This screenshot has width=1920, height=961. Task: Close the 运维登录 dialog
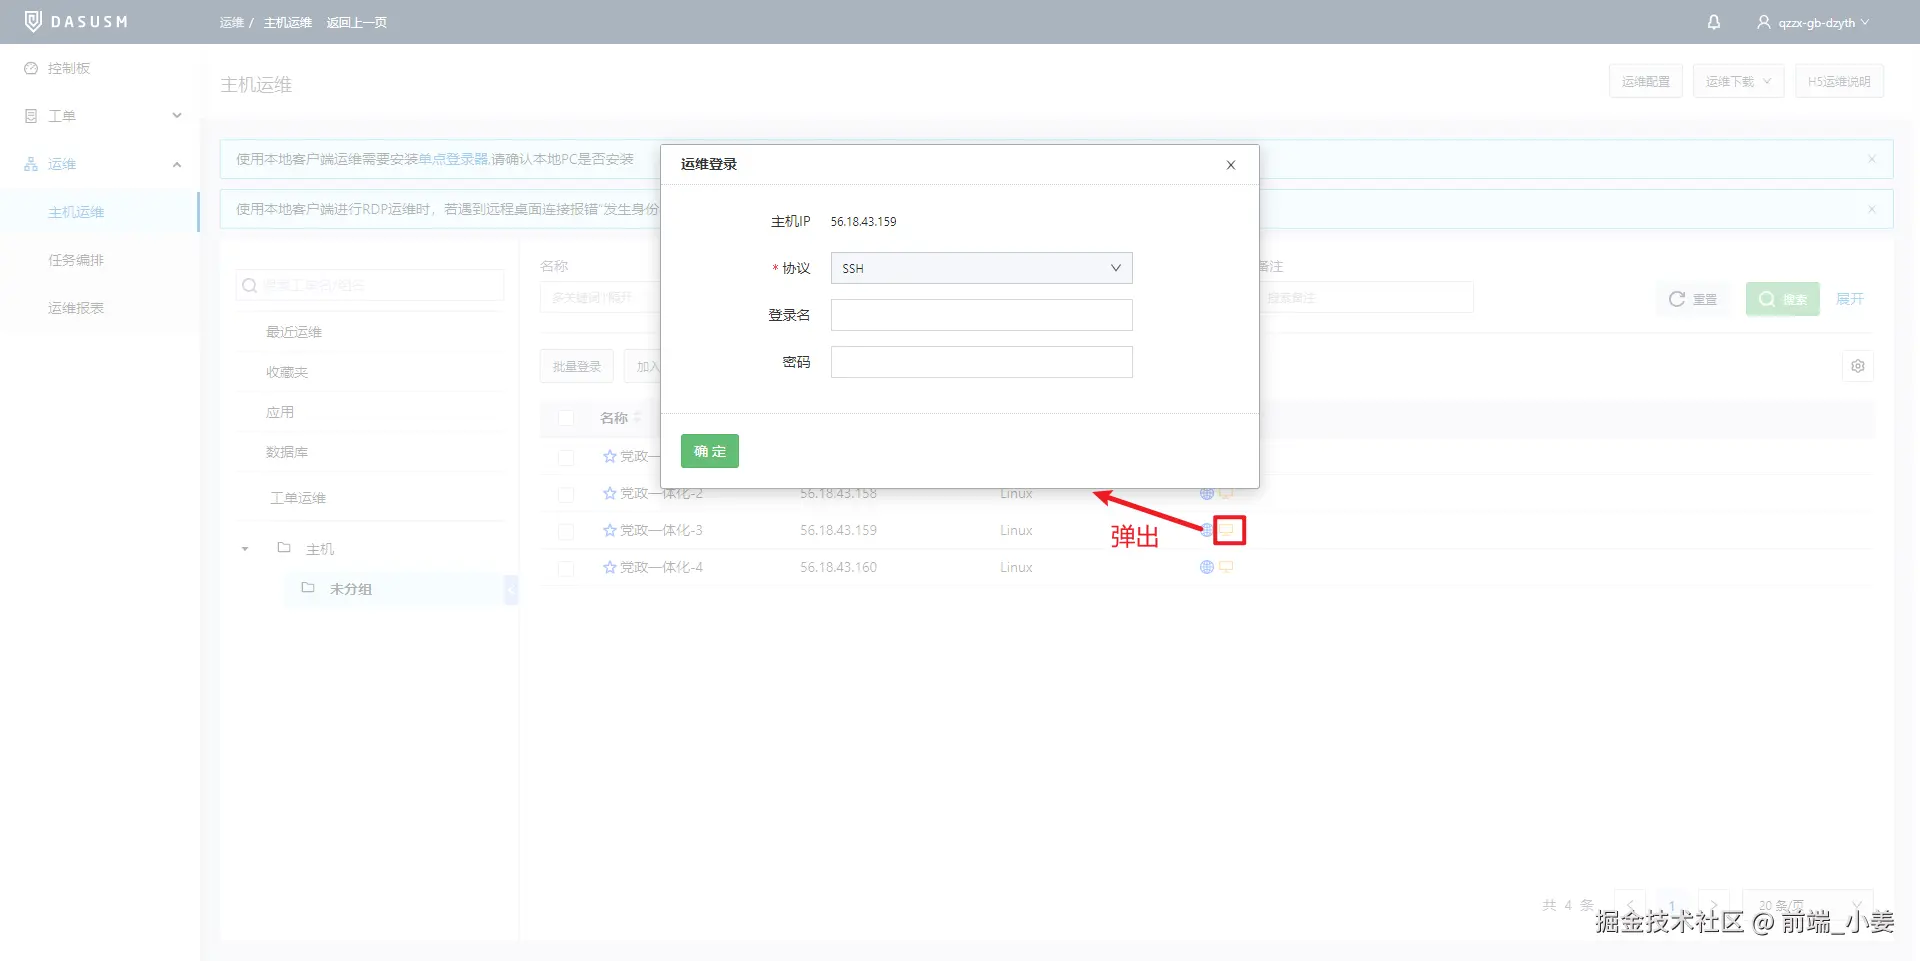1231,165
